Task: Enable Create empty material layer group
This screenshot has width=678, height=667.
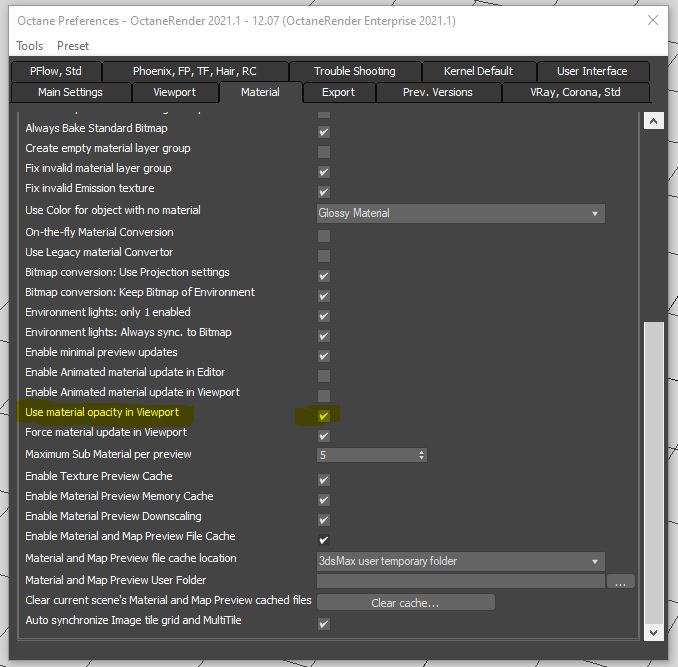Action: [324, 152]
